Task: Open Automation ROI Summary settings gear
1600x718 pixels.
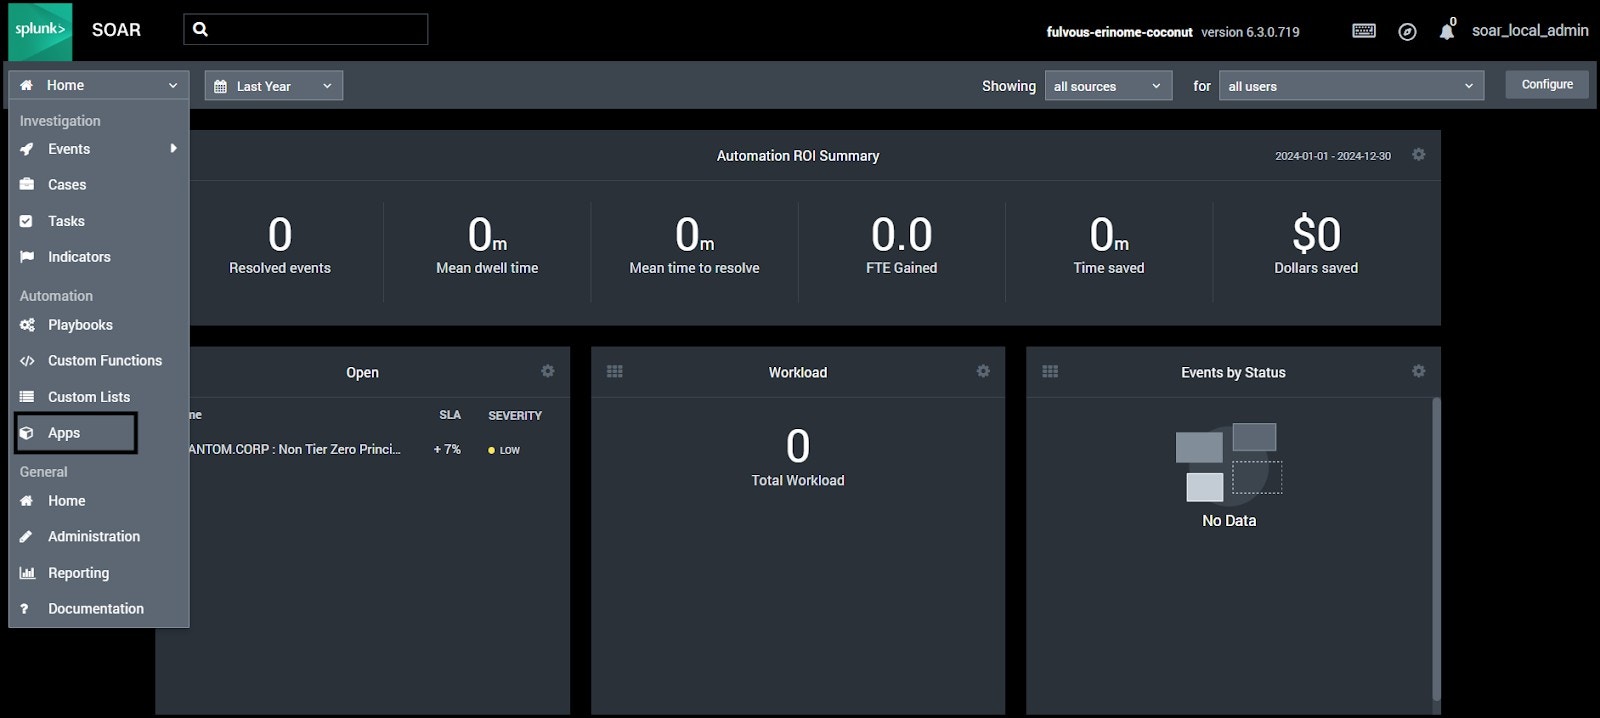Action: [1418, 155]
